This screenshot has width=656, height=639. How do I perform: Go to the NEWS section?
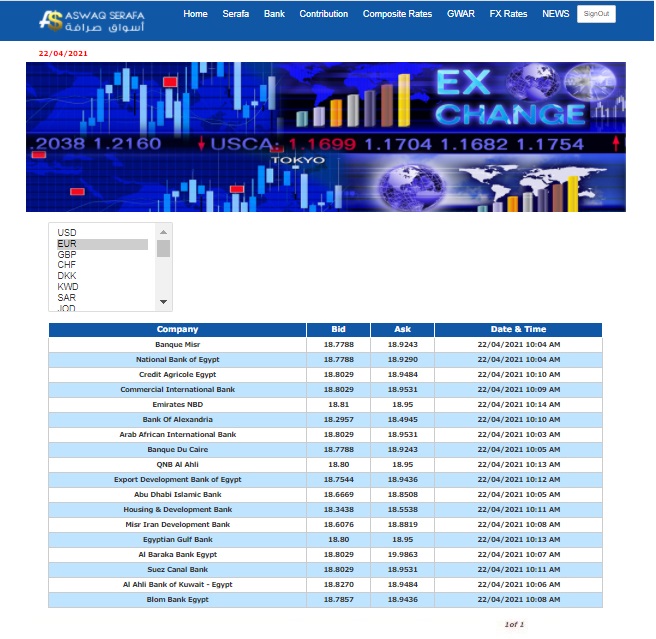tap(556, 14)
